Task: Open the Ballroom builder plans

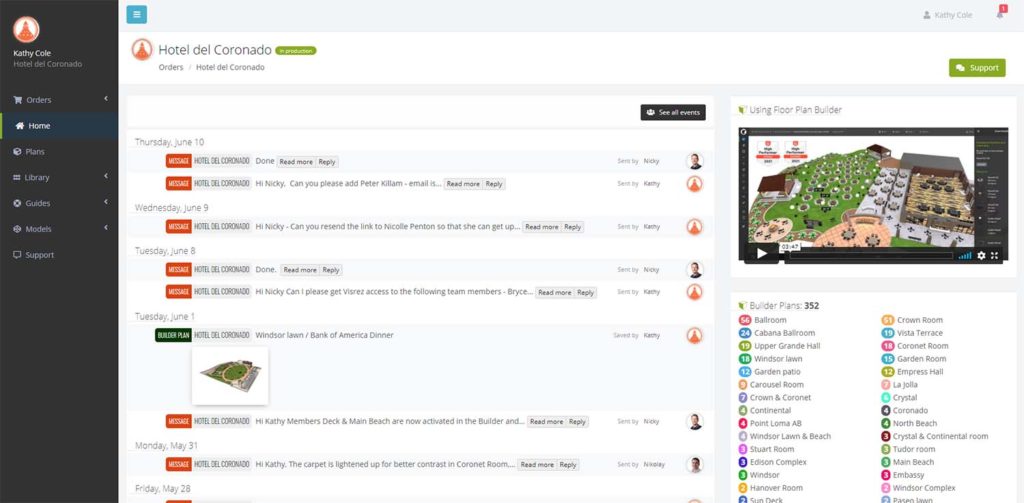Action: [x=770, y=320]
